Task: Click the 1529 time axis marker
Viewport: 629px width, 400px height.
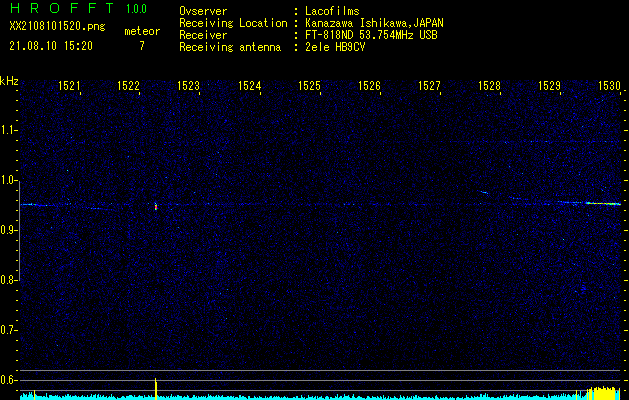Action: coord(549,86)
